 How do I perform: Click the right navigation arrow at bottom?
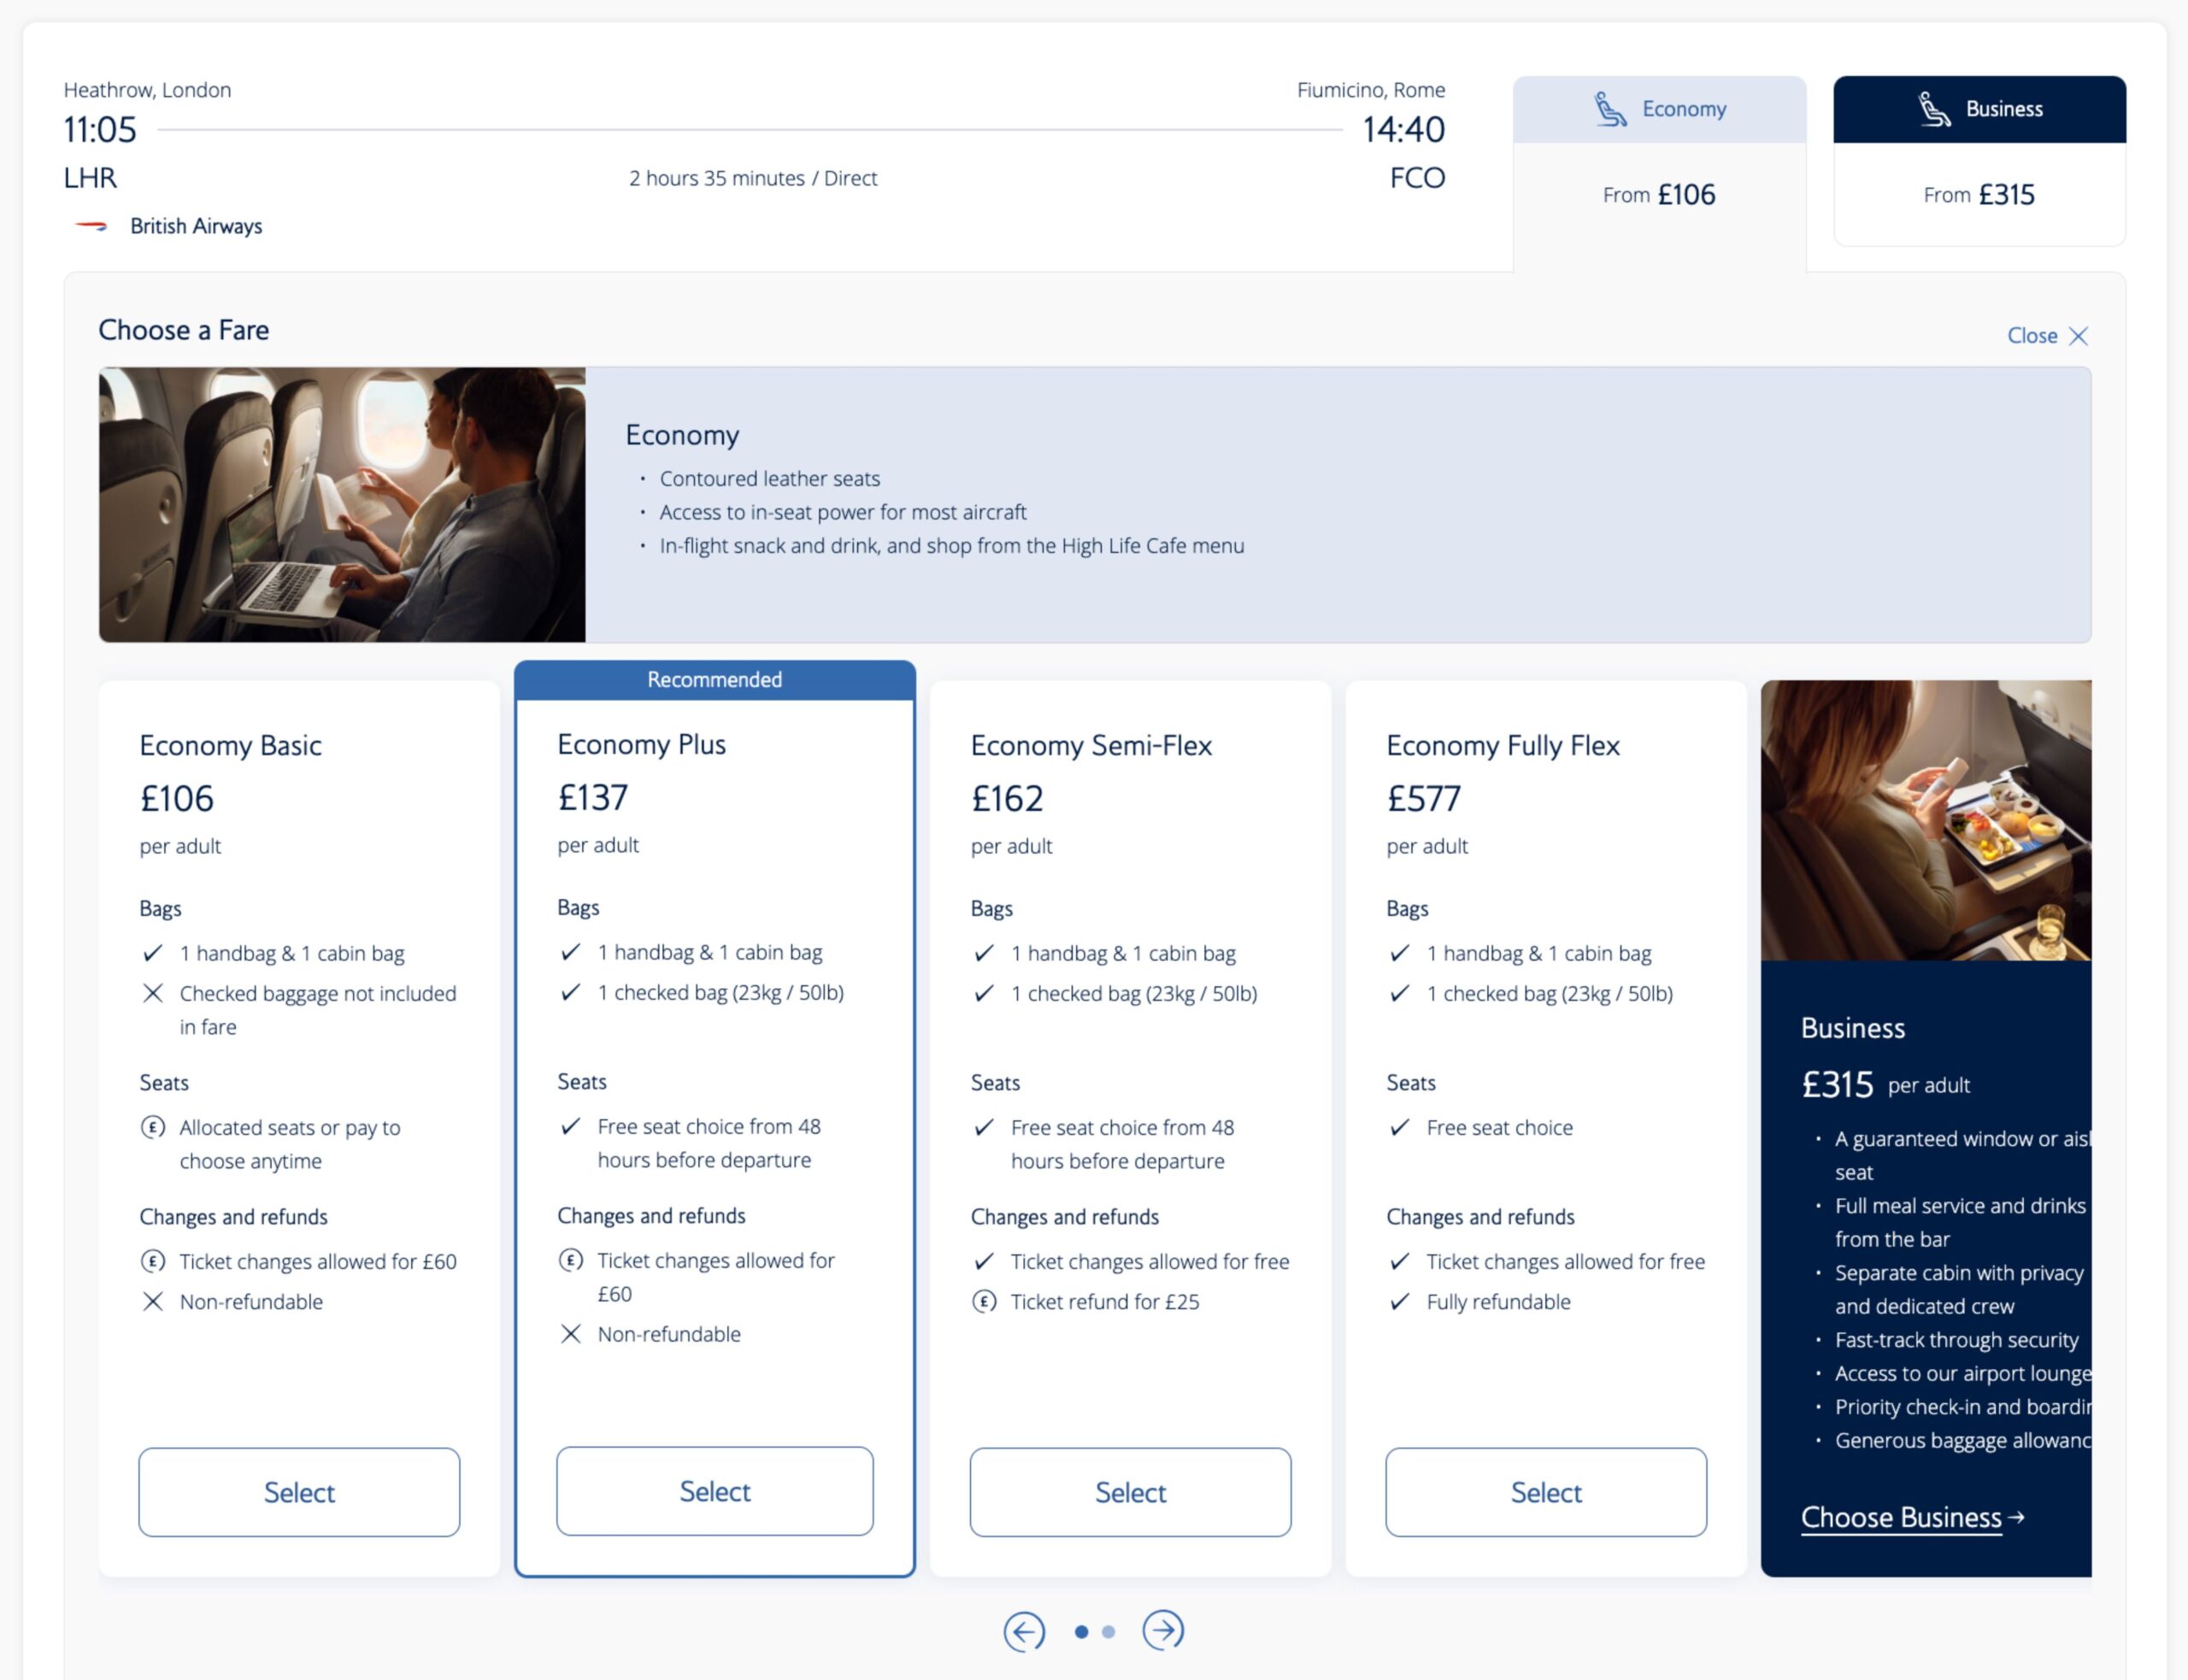coord(1163,1630)
